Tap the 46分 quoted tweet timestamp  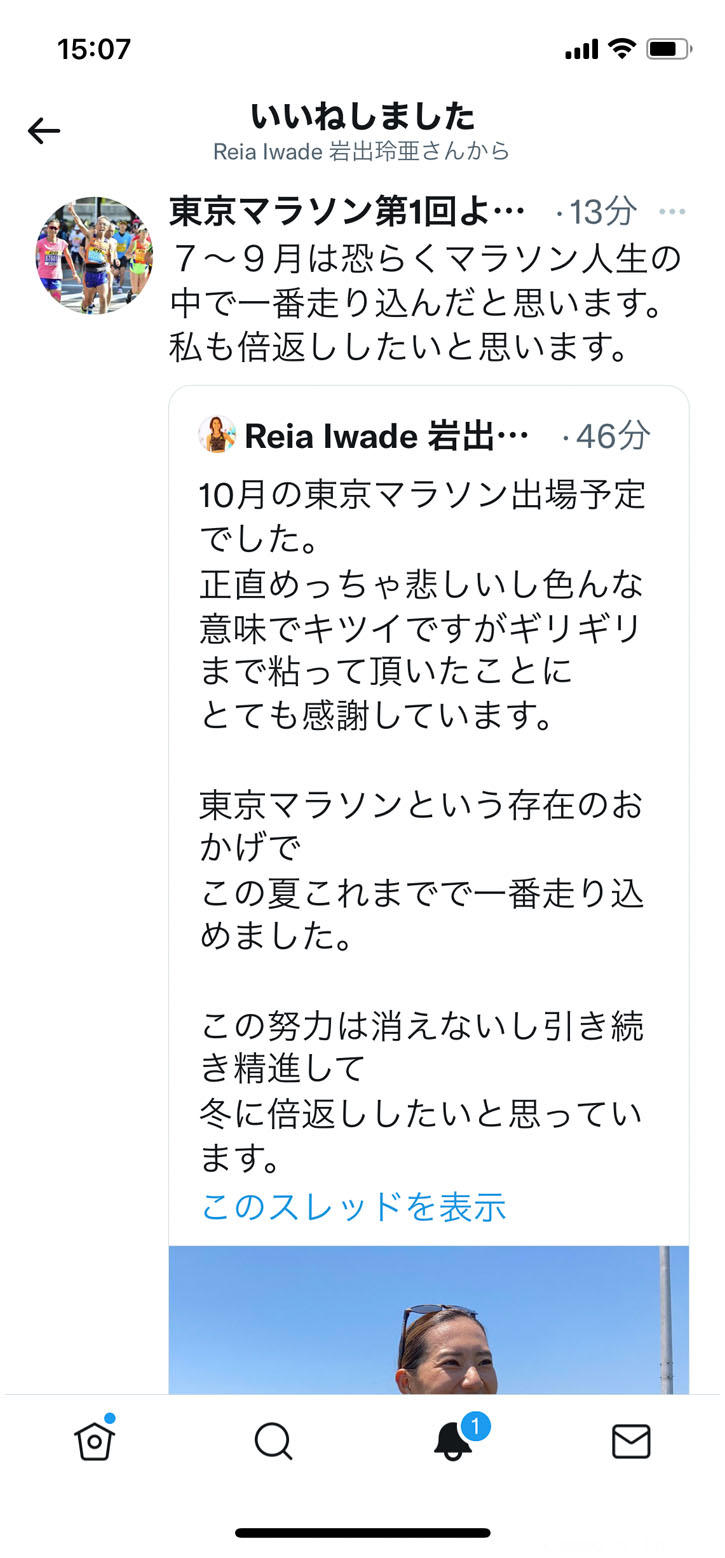[x=611, y=436]
